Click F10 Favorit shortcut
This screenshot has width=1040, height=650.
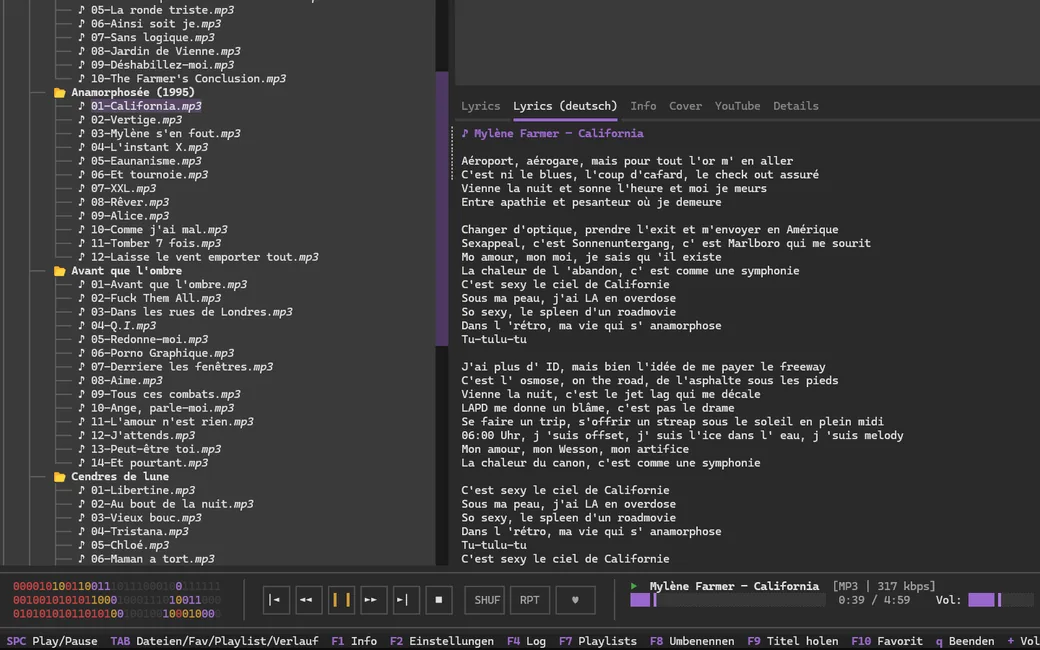point(887,641)
